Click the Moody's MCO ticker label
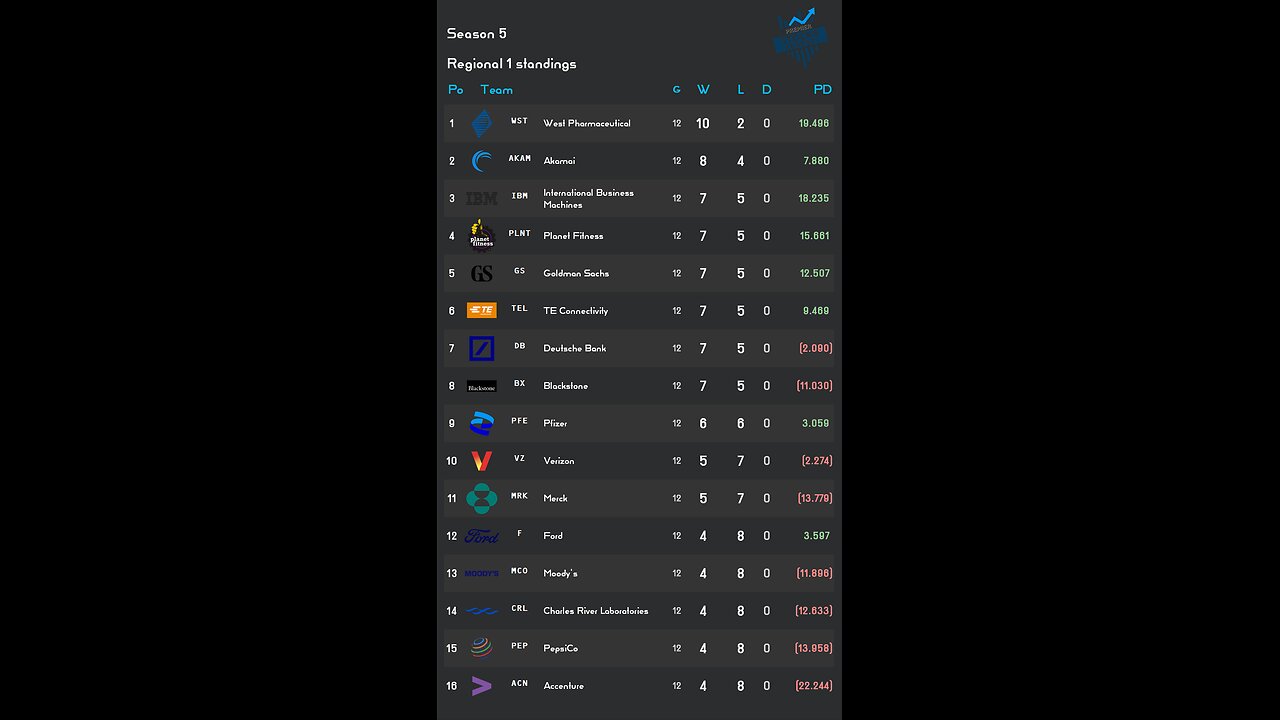 pyautogui.click(x=519, y=571)
